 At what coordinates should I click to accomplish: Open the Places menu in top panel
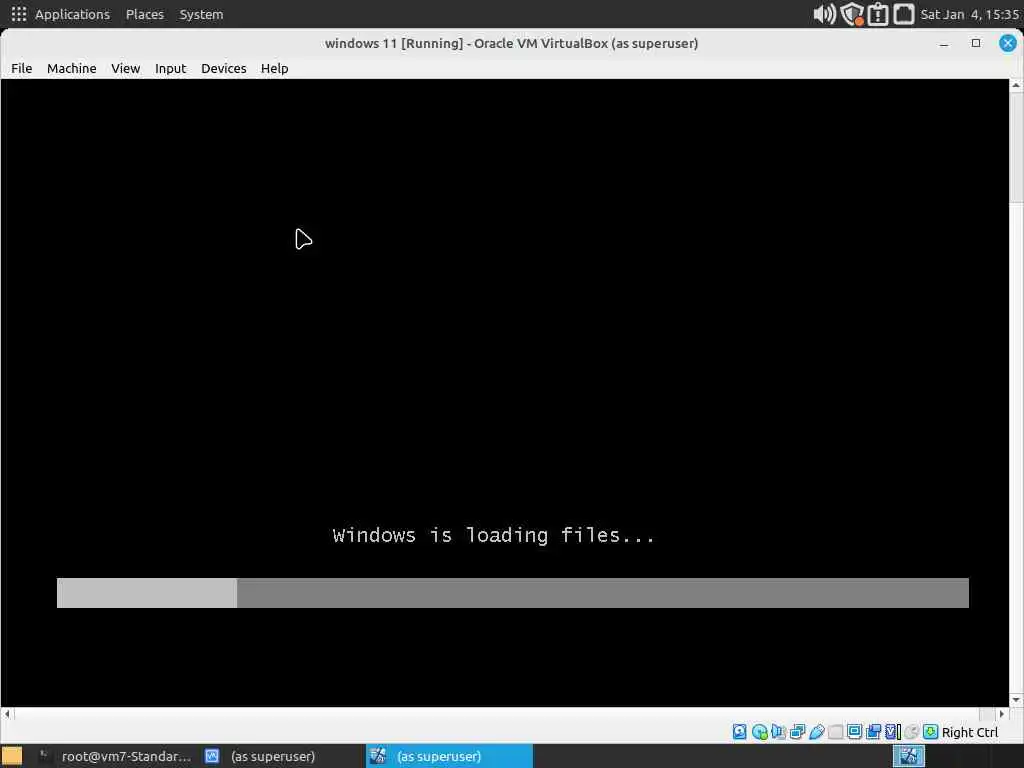[x=145, y=14]
